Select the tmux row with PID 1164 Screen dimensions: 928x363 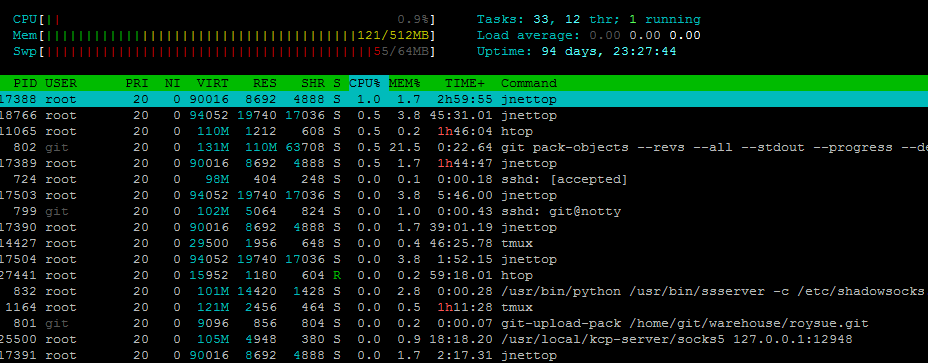pyautogui.click(x=464, y=307)
